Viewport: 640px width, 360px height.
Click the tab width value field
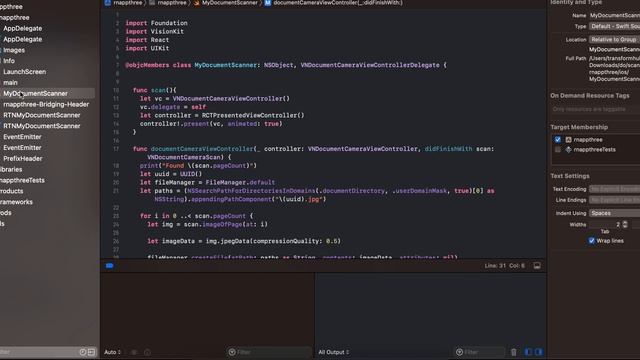pyautogui.click(x=605, y=224)
